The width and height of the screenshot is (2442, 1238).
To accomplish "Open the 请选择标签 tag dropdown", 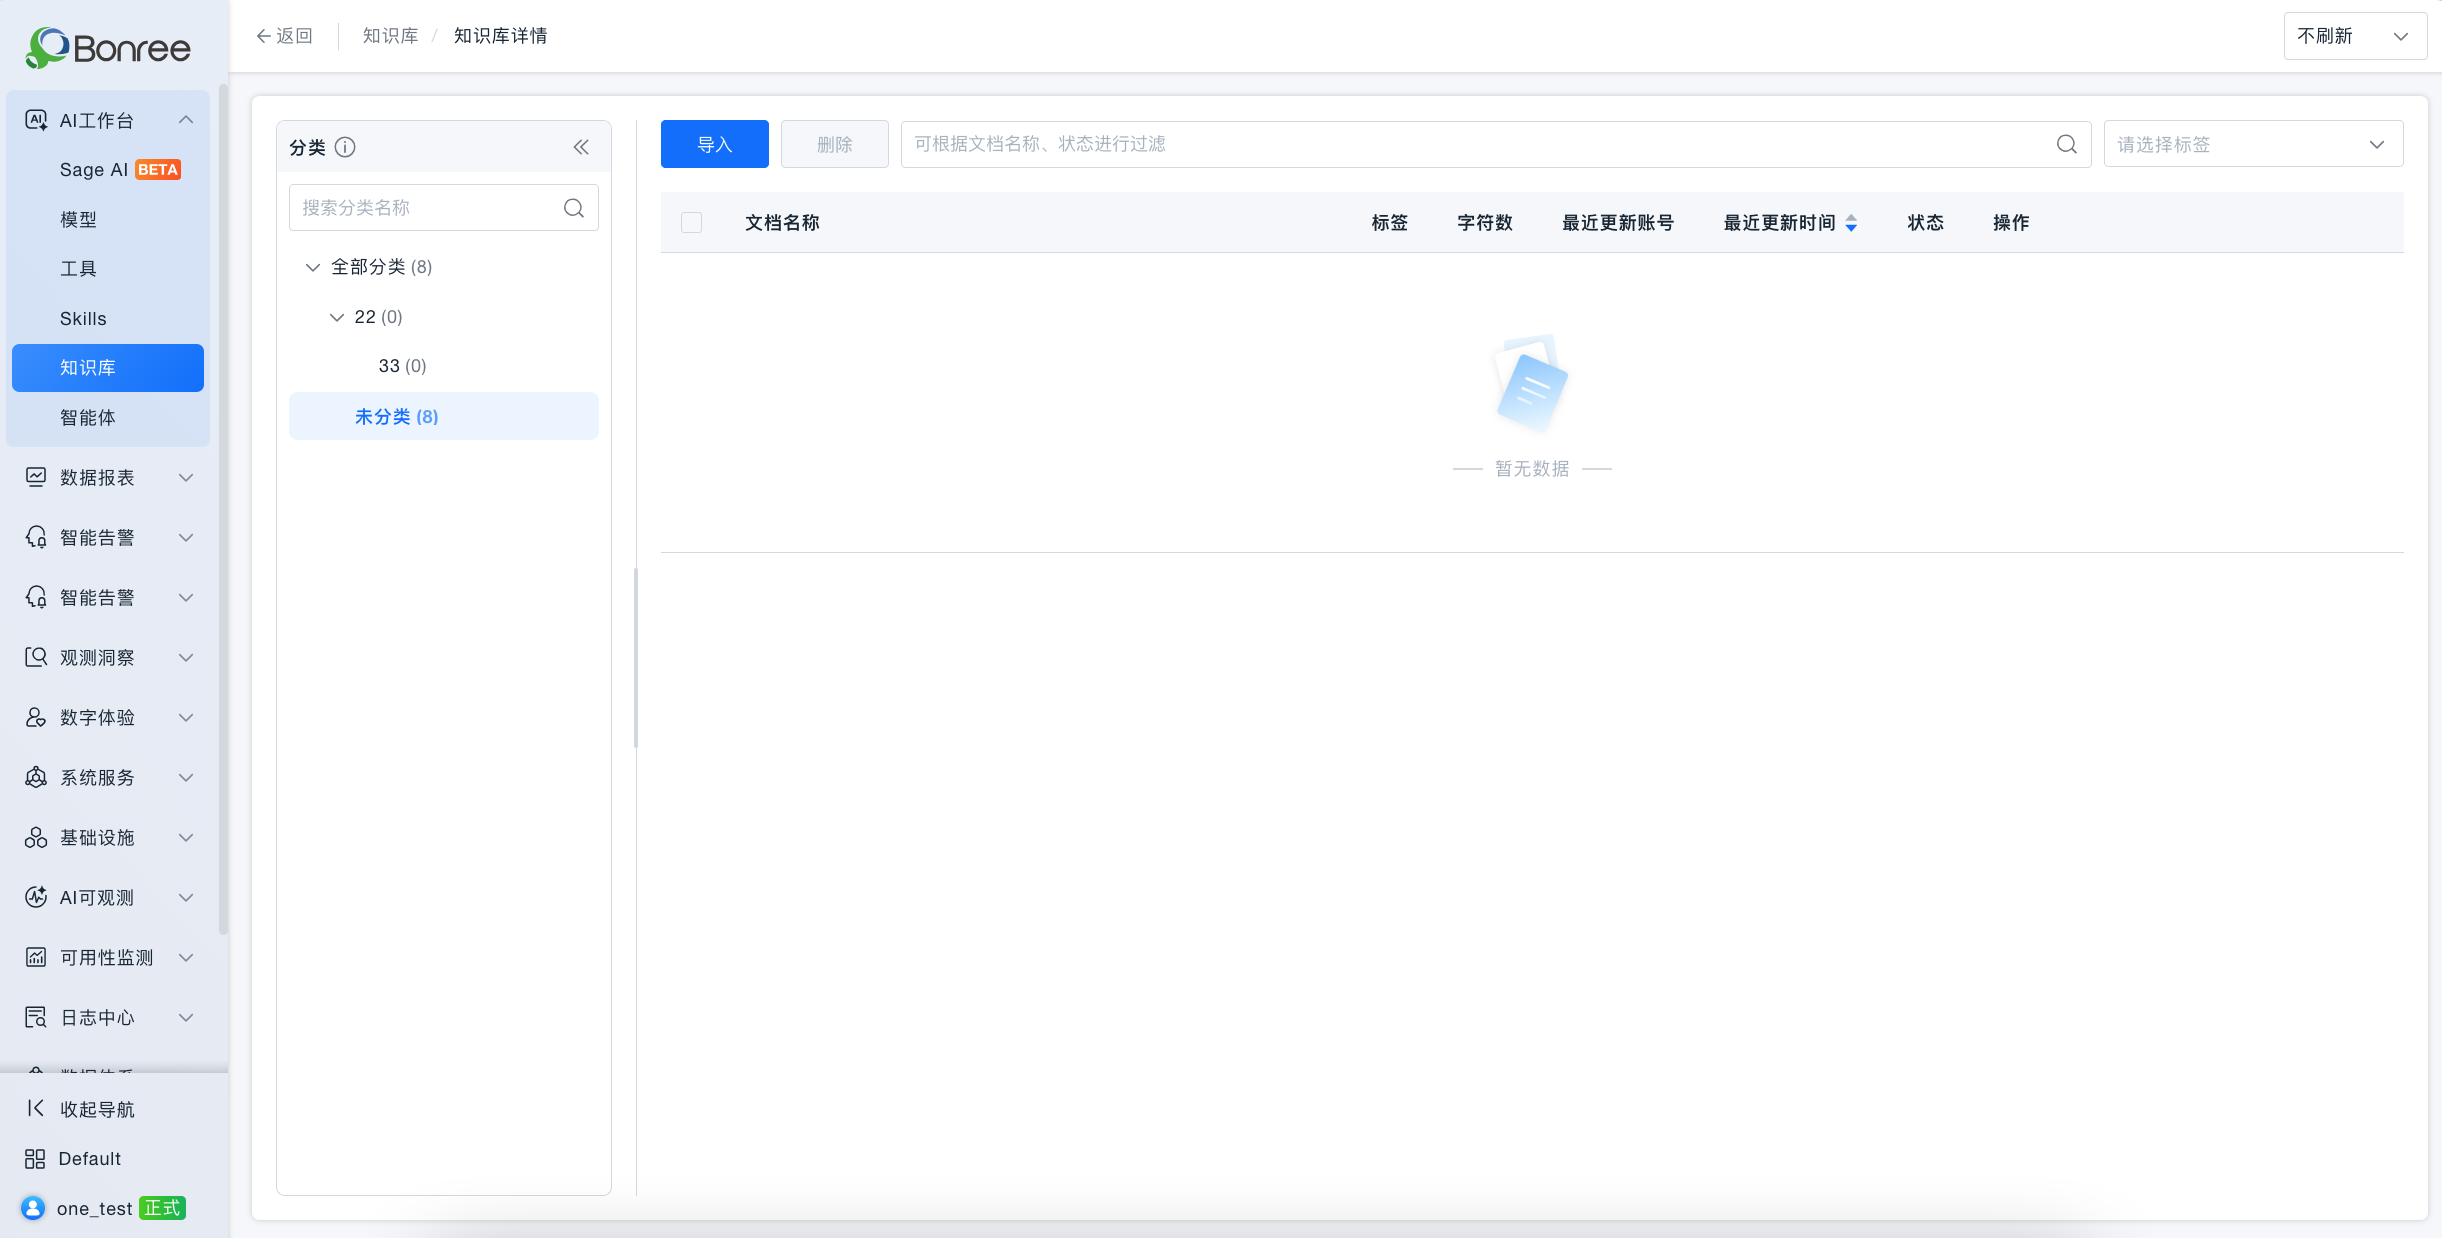I will pos(2253,144).
